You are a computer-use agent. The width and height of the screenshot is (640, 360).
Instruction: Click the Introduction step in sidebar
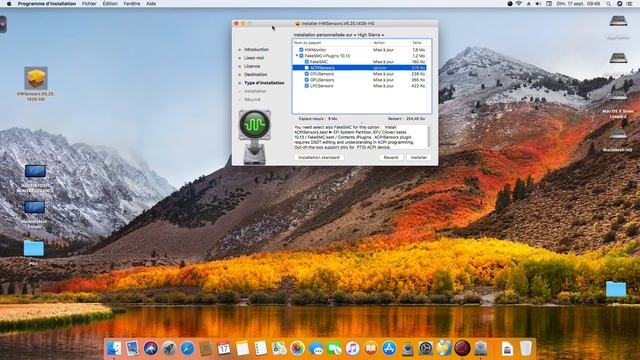pos(256,49)
